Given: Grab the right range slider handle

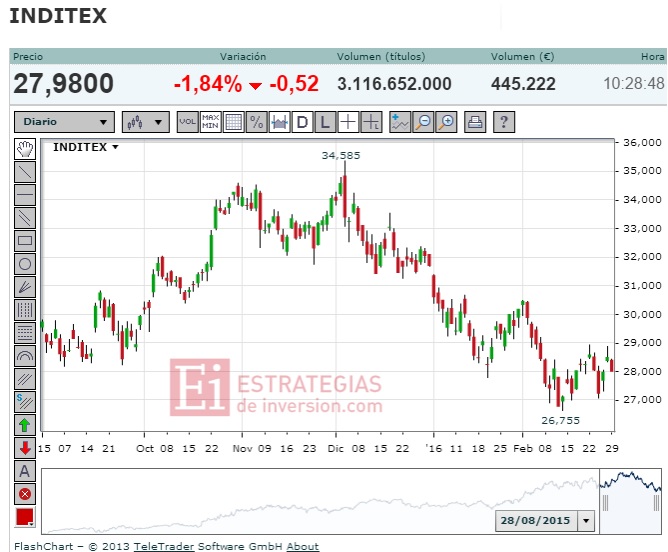Looking at the screenshot, I should [x=656, y=503].
